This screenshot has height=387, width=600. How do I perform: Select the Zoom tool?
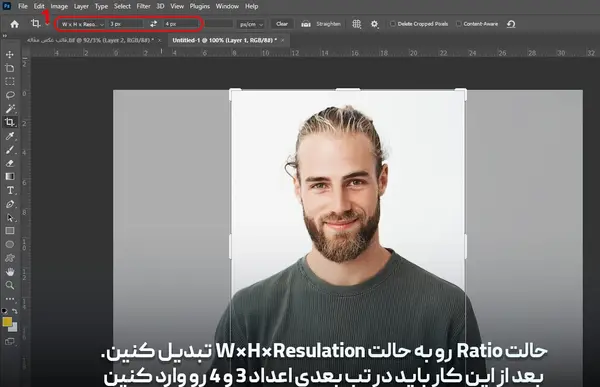click(x=10, y=285)
